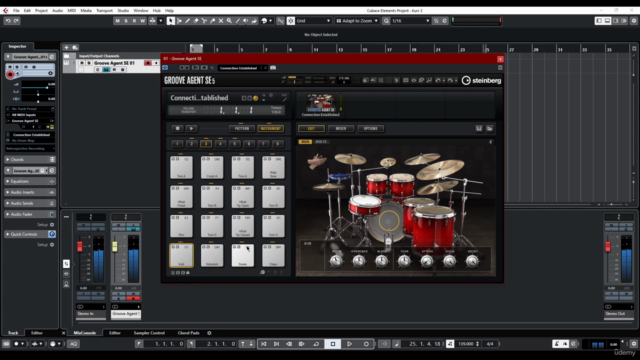Image resolution: width=640 pixels, height=360 pixels.
Task: Click the Snap to grid icon
Action: pos(291,21)
